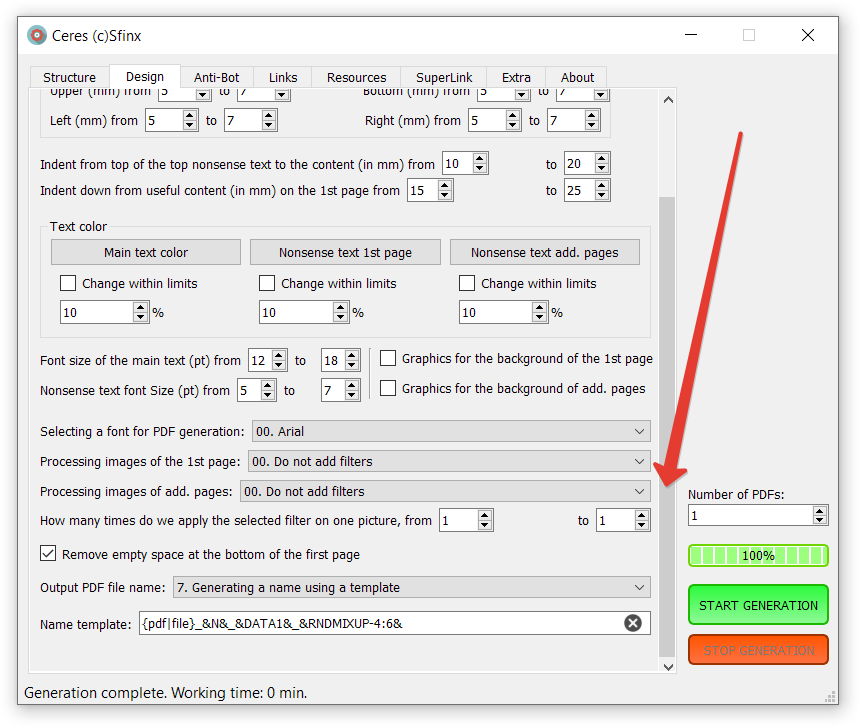Viewport: 860px width, 727px height.
Task: Increase Main text color percent spinner
Action: click(141, 307)
